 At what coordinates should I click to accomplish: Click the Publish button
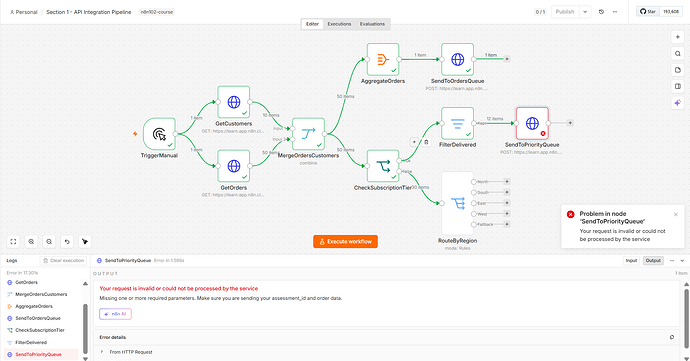[x=565, y=12]
